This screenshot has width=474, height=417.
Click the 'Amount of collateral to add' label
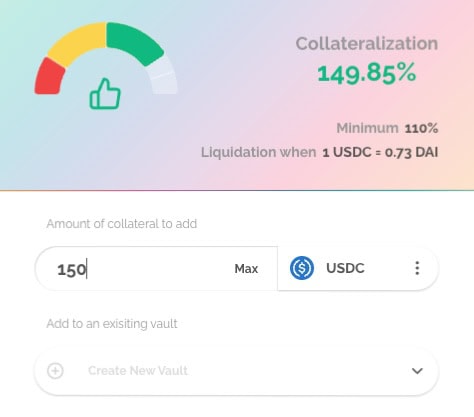[x=122, y=224]
